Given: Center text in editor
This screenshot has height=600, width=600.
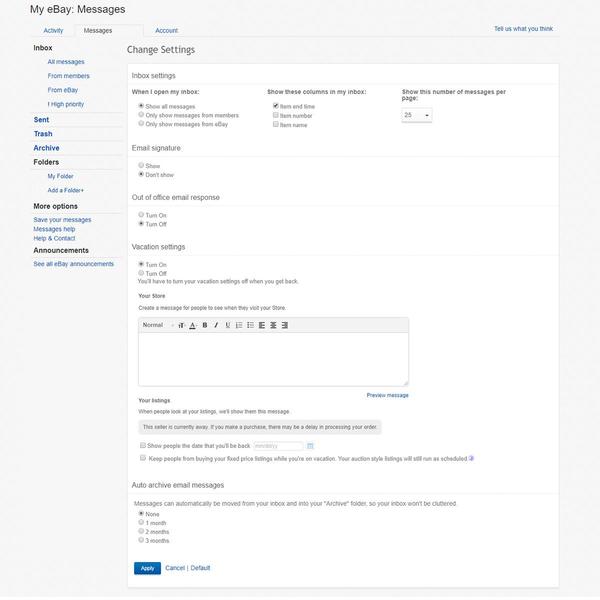Looking at the screenshot, I should (x=273, y=325).
